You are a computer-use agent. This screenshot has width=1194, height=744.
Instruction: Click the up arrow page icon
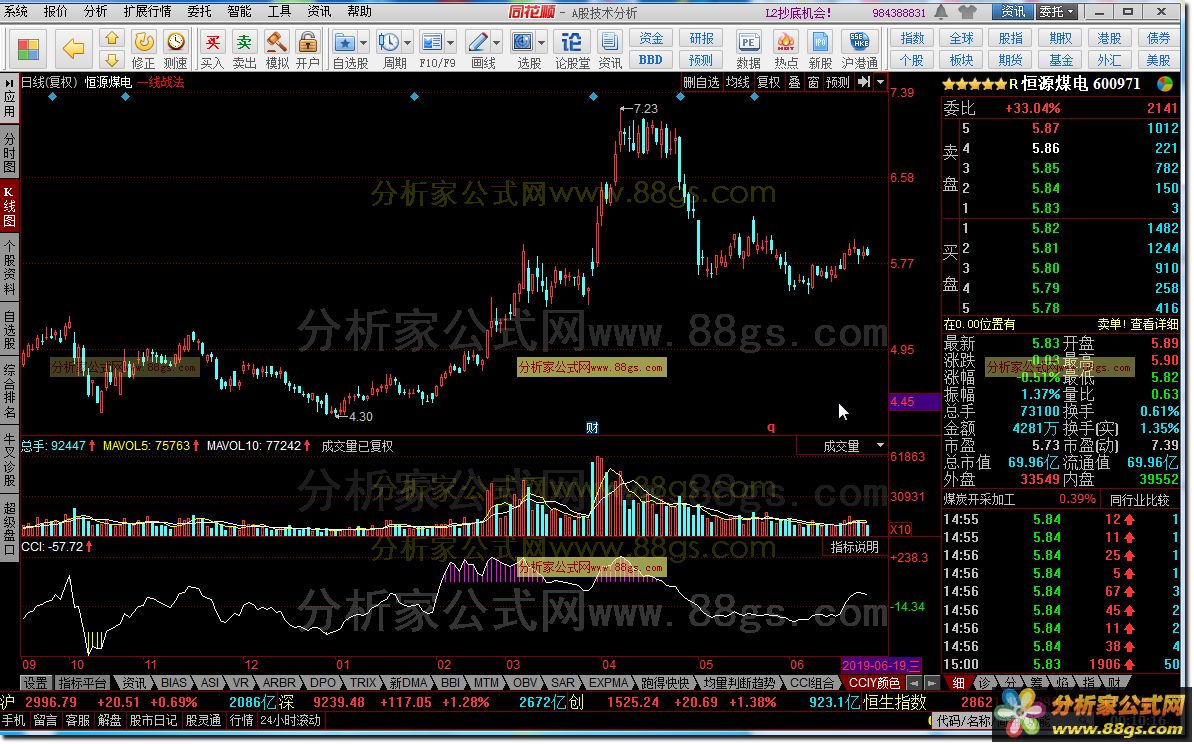pos(112,39)
